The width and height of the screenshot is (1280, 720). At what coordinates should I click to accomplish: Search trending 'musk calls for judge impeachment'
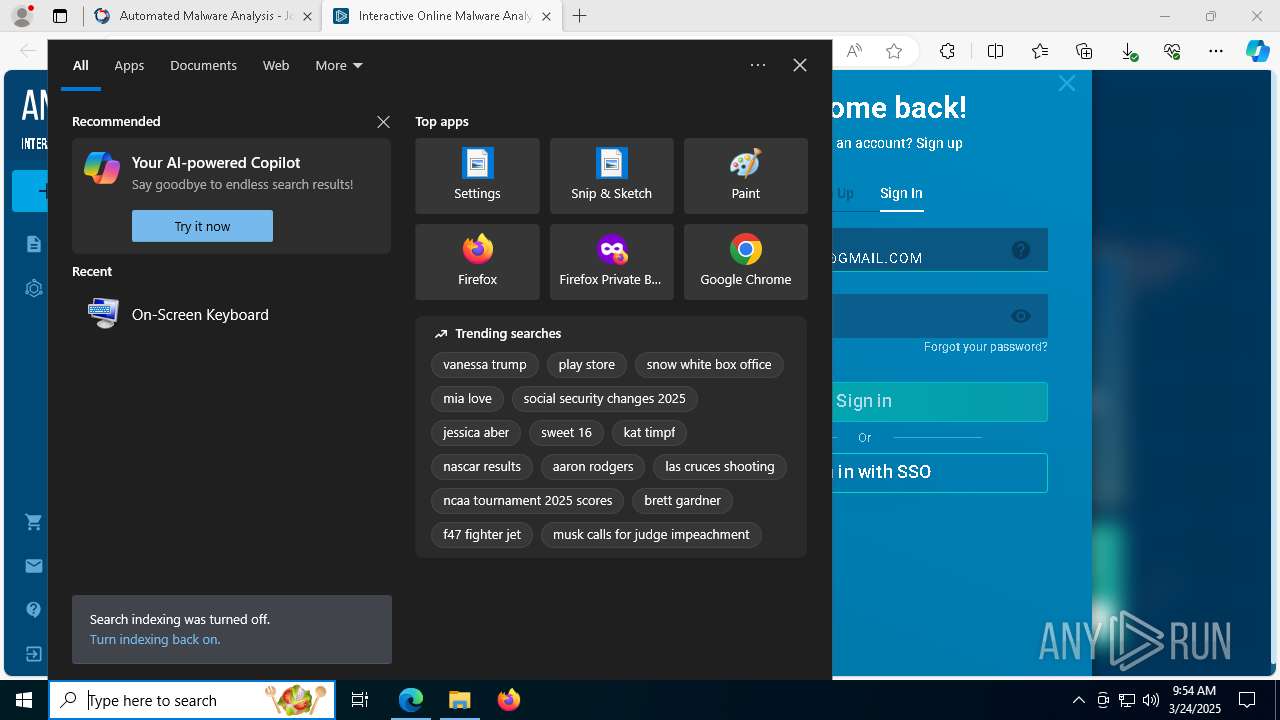(x=651, y=535)
